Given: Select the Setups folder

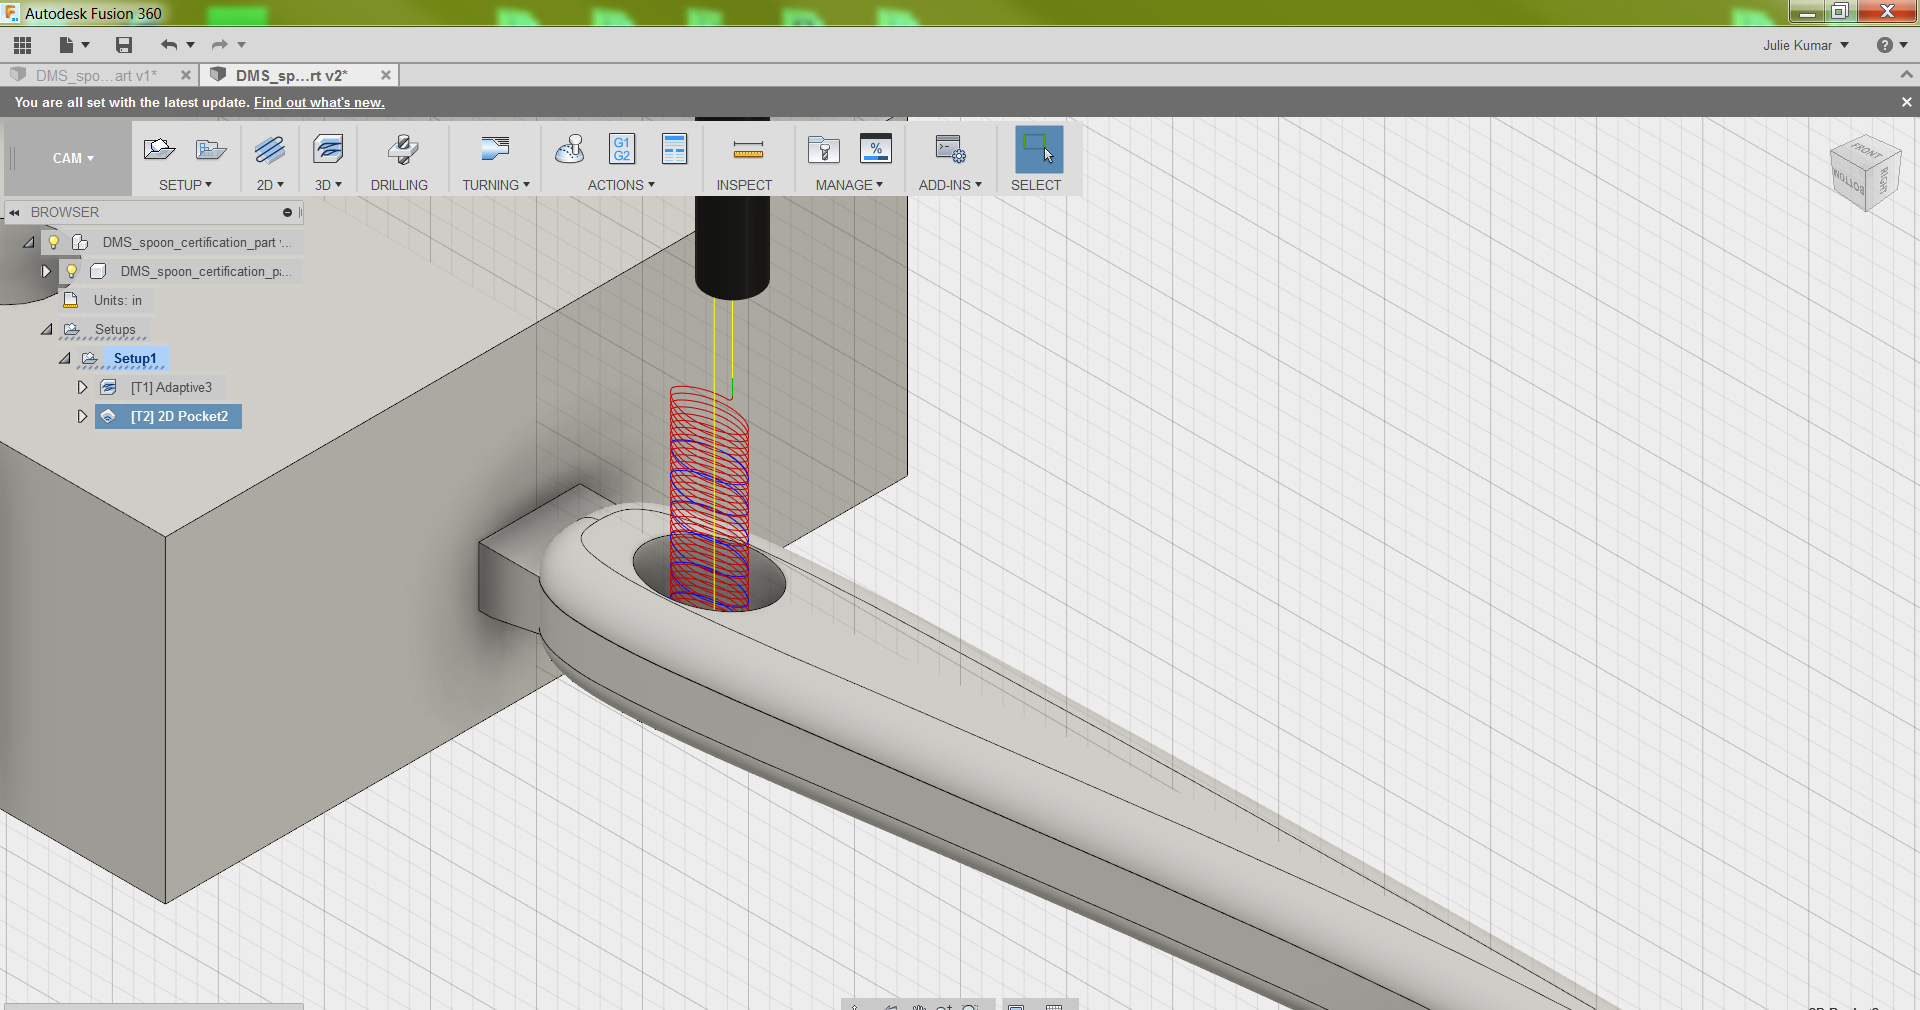Looking at the screenshot, I should tap(115, 329).
